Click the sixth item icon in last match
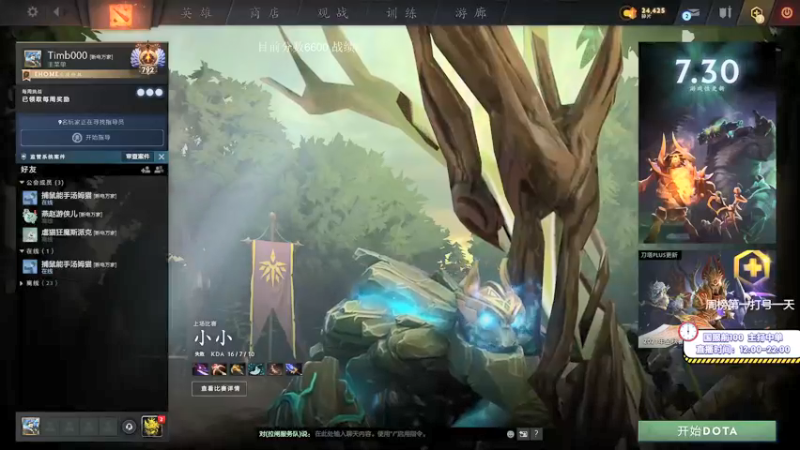Viewport: 800px width, 450px height. (293, 369)
